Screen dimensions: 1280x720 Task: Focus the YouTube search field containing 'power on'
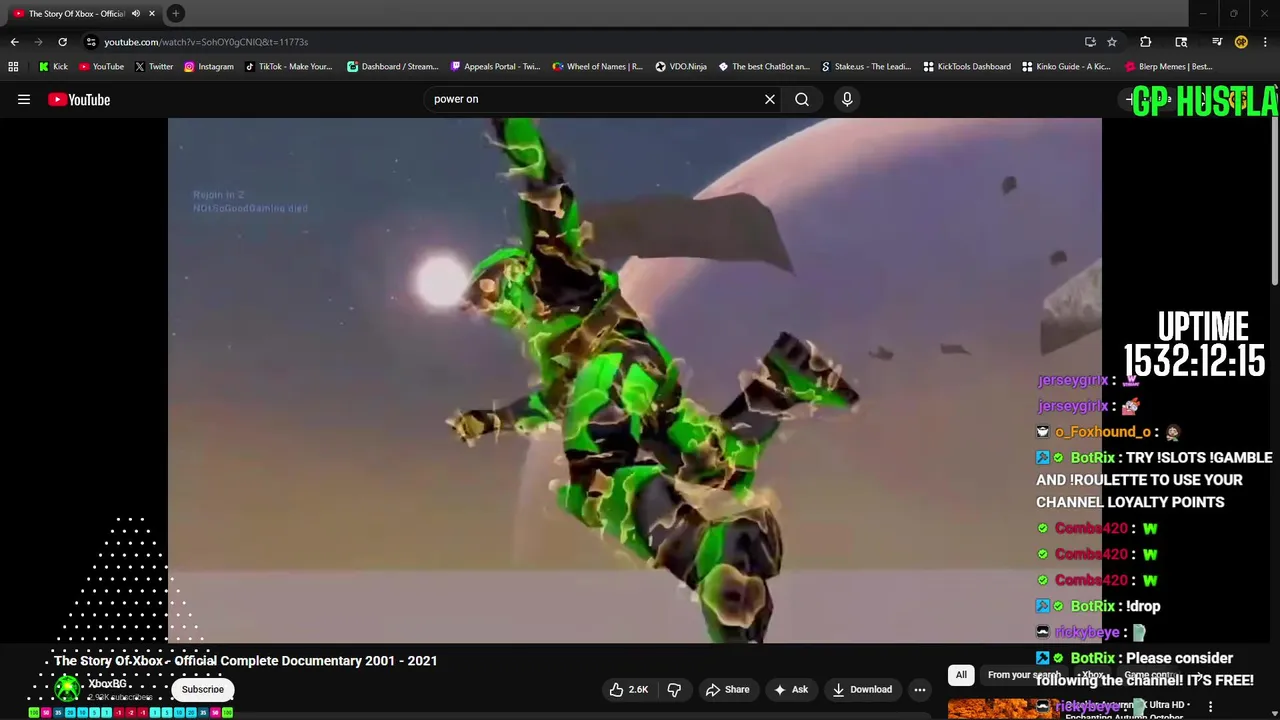click(595, 99)
